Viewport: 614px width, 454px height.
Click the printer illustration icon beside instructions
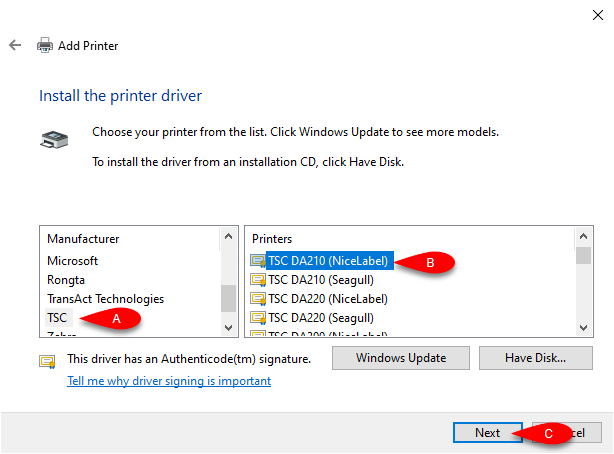coord(54,140)
